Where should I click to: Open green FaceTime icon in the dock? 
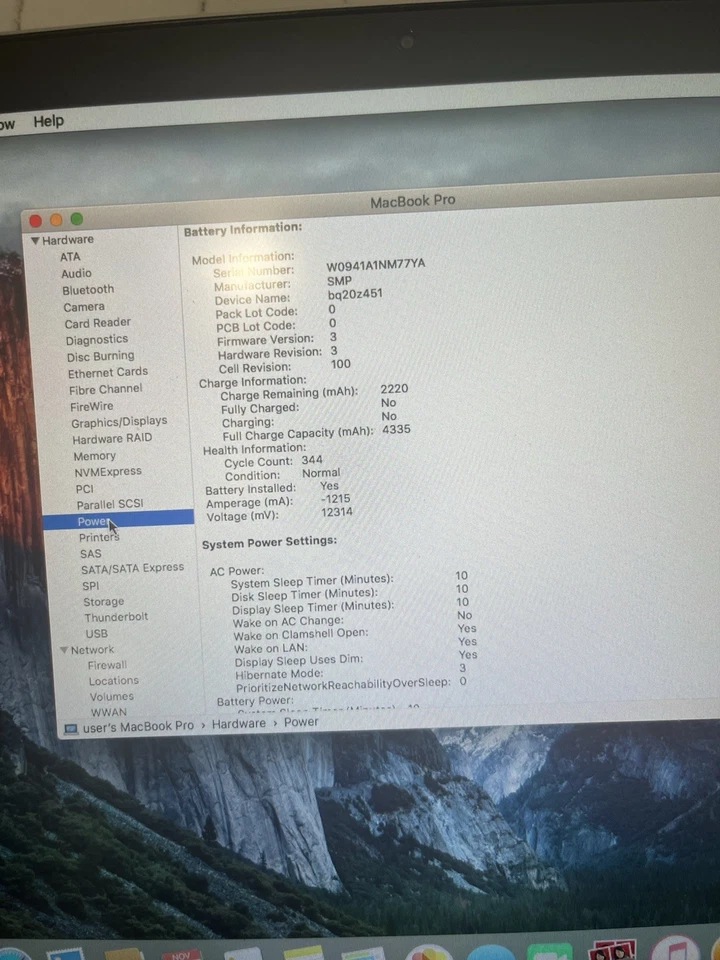coord(550,952)
